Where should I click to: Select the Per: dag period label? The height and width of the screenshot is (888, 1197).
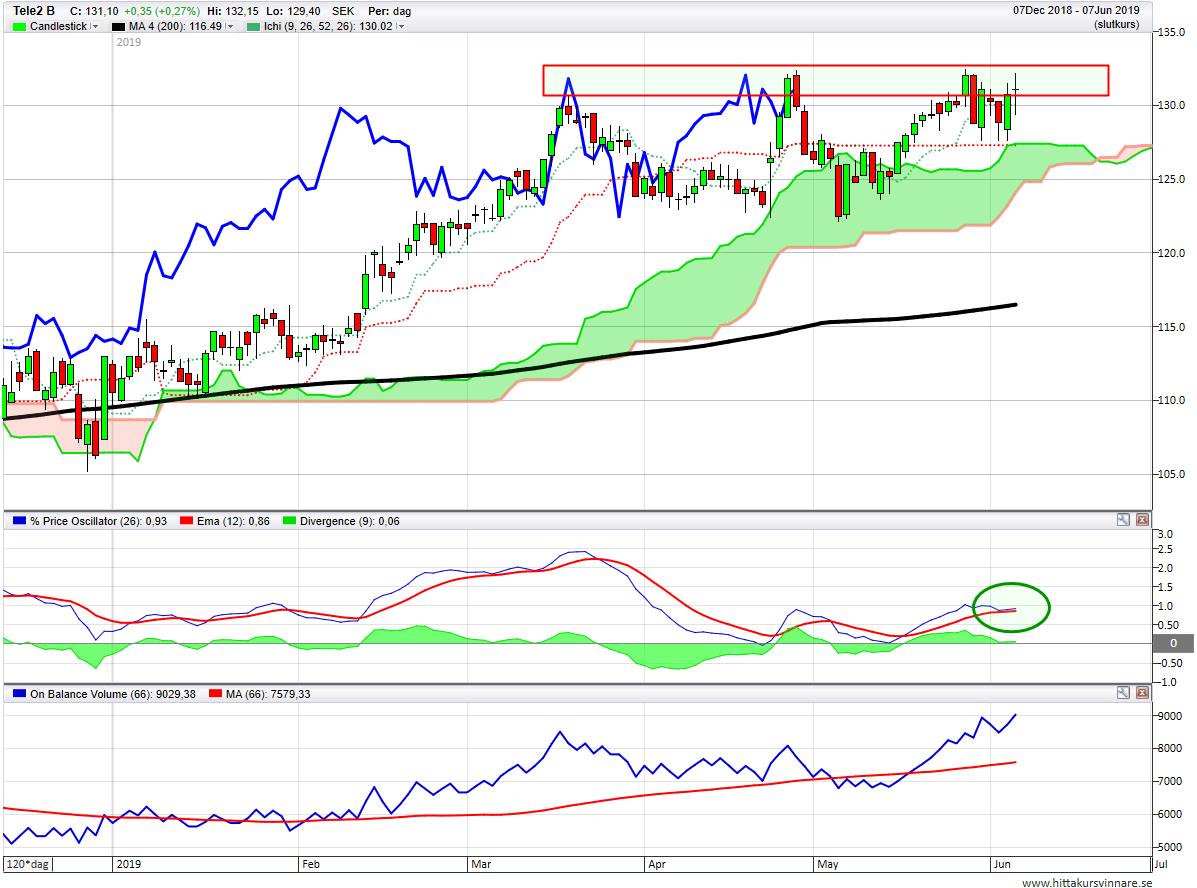pos(389,11)
